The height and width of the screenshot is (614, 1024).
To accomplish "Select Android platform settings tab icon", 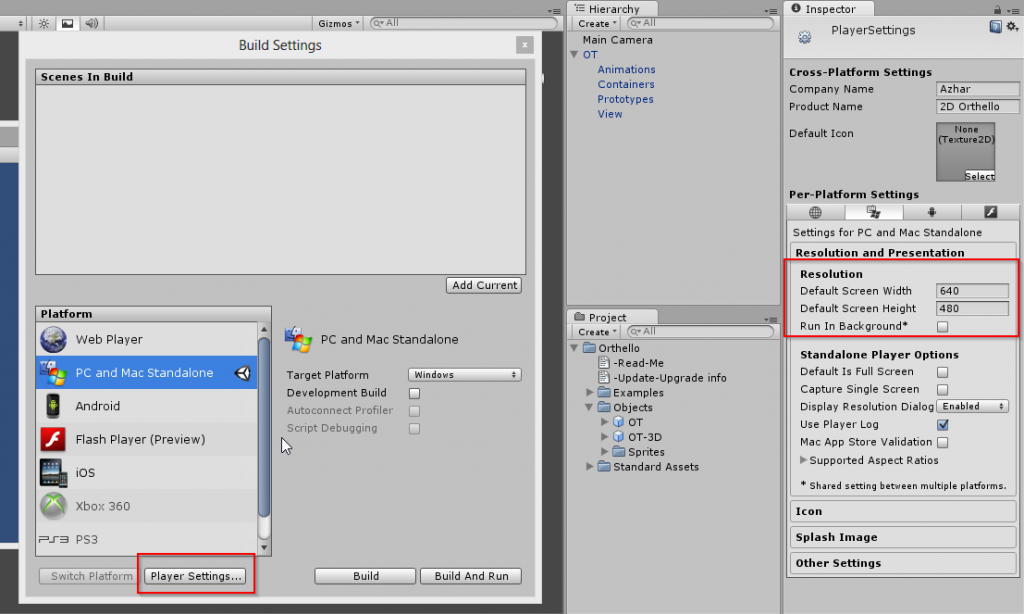I will tap(932, 212).
